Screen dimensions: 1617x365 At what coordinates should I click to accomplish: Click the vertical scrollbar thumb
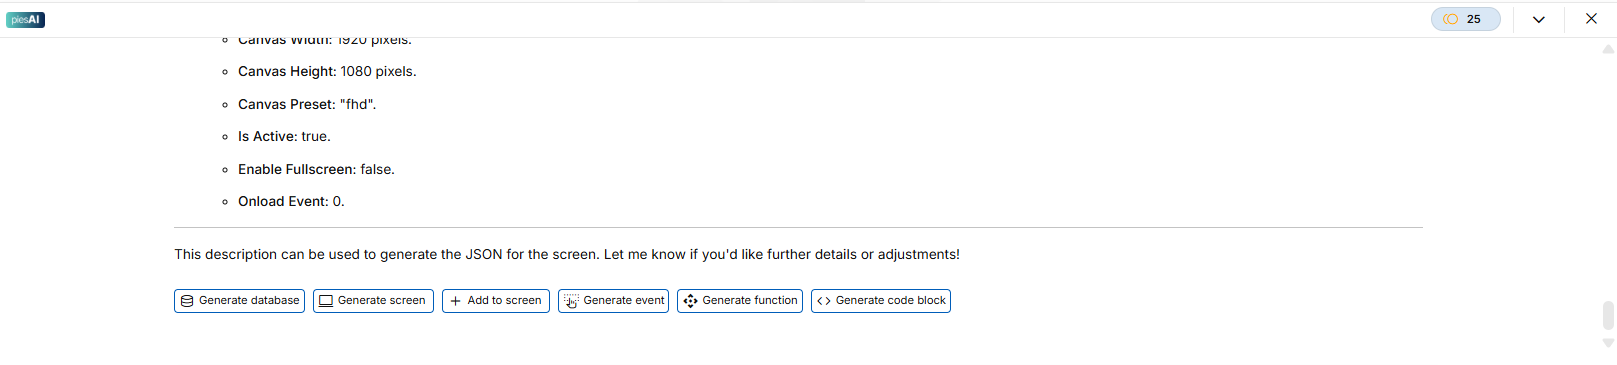point(1608,315)
